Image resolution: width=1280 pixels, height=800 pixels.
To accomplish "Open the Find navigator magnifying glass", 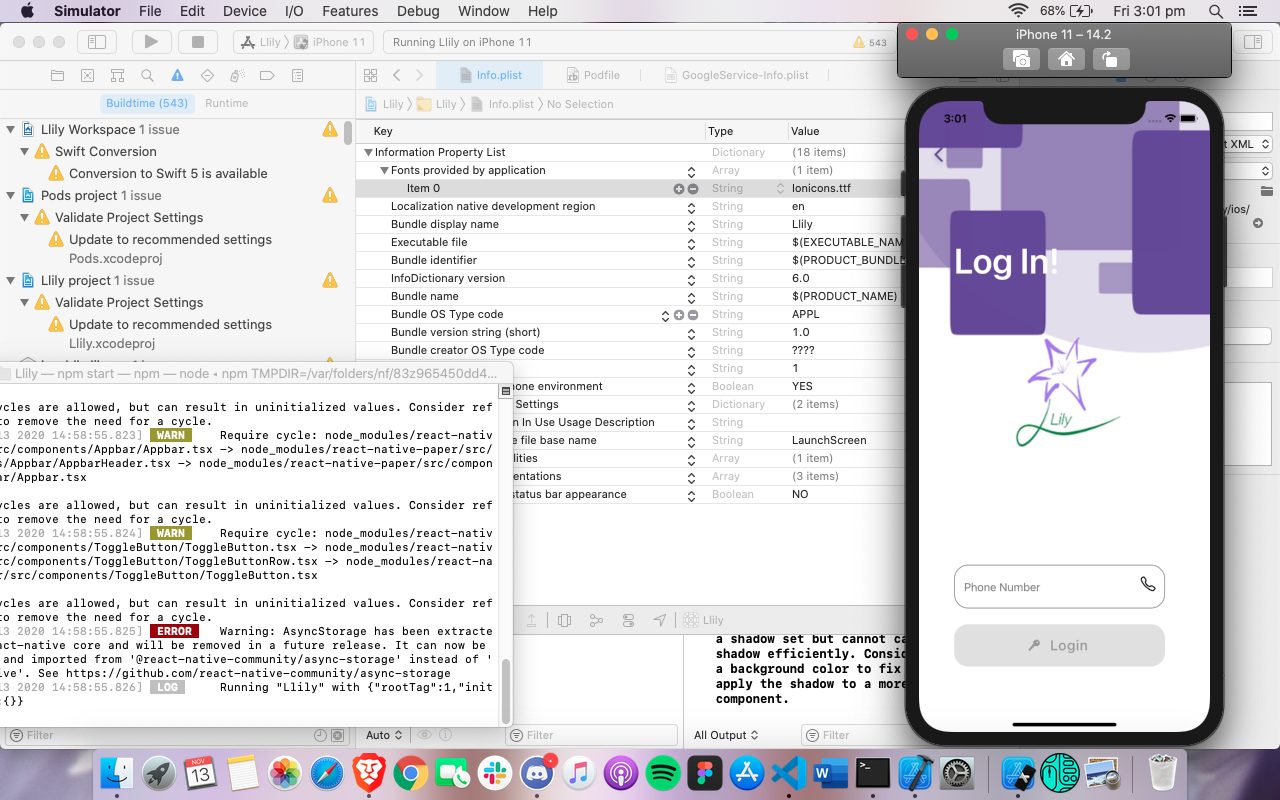I will click(x=147, y=74).
